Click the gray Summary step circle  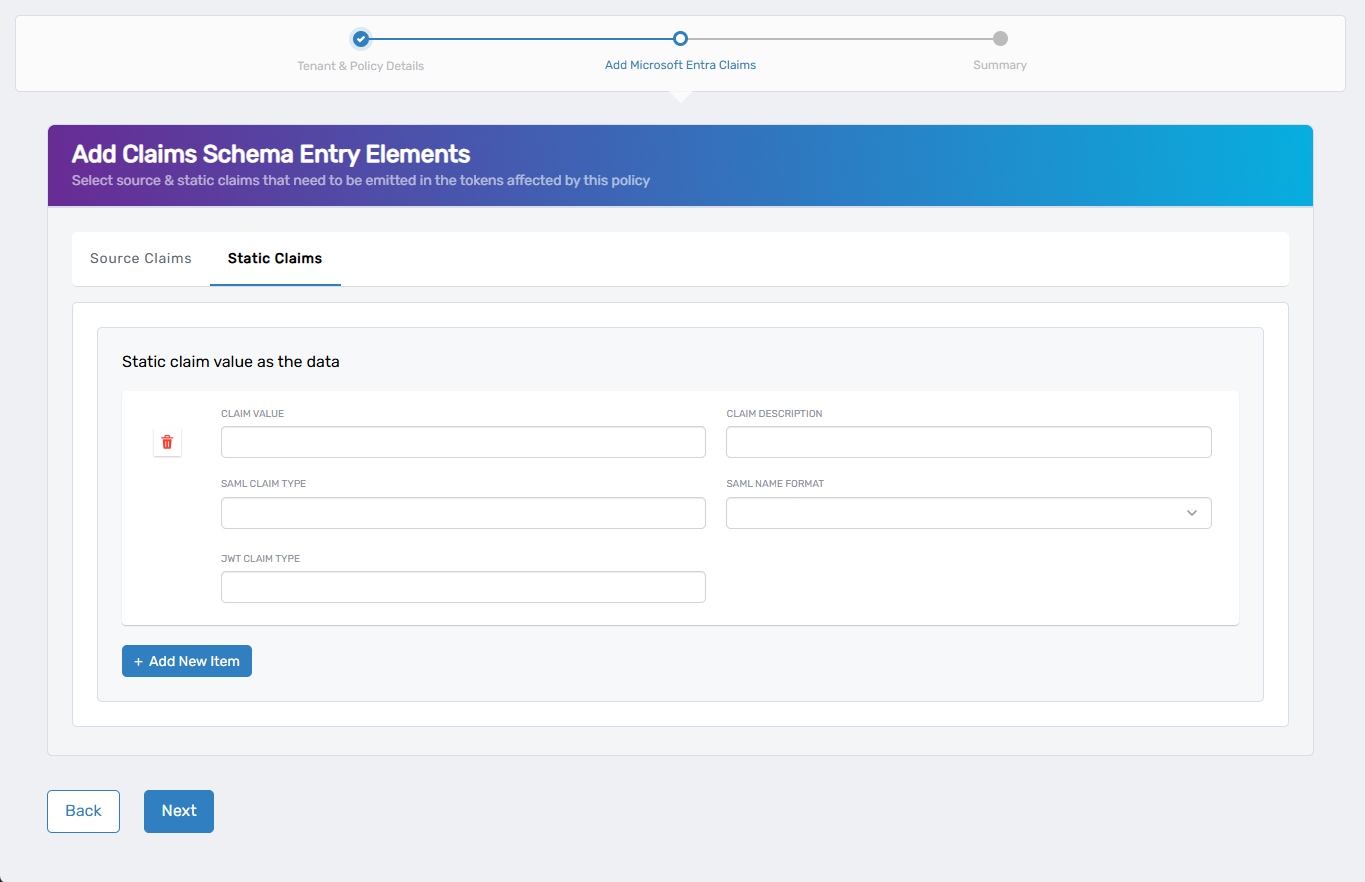tap(1000, 39)
